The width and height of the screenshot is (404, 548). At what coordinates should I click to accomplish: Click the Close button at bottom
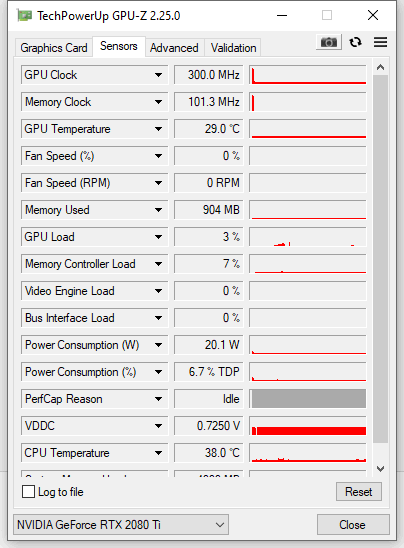tap(353, 525)
